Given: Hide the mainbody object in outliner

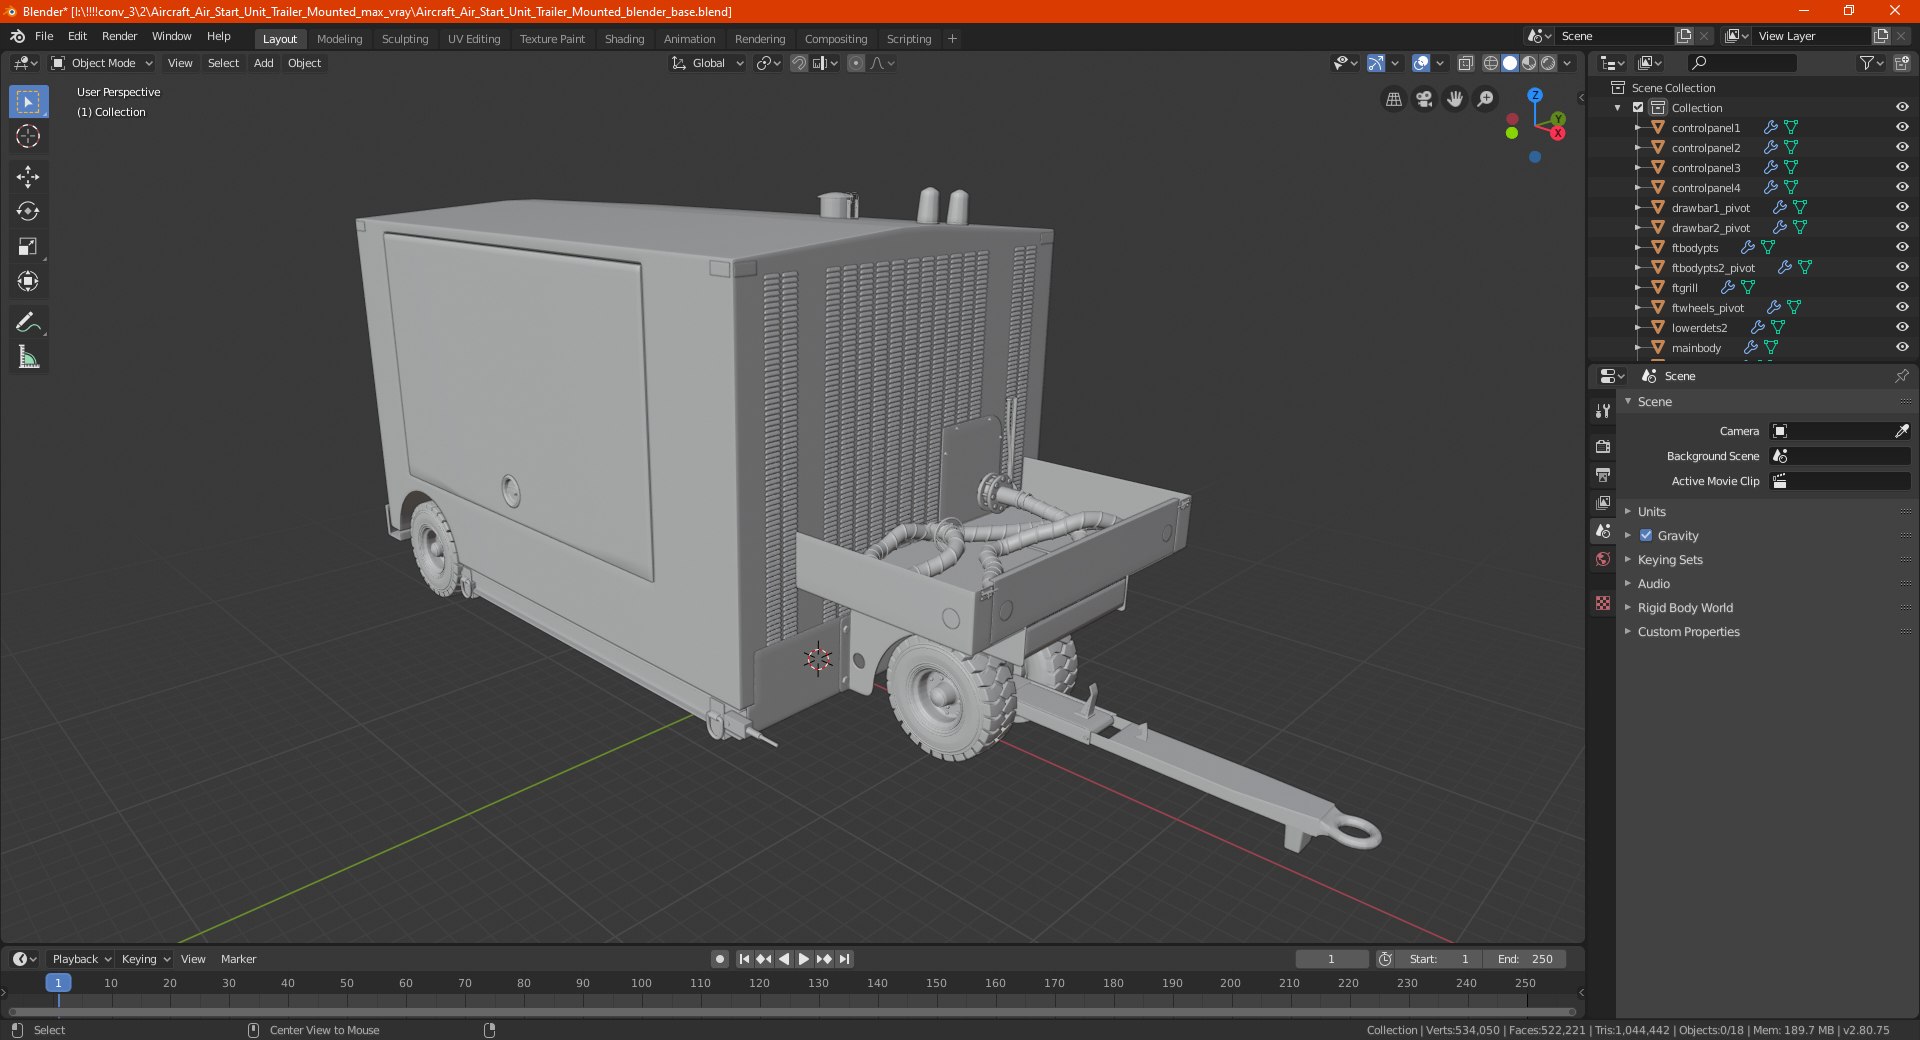Looking at the screenshot, I should (x=1902, y=347).
